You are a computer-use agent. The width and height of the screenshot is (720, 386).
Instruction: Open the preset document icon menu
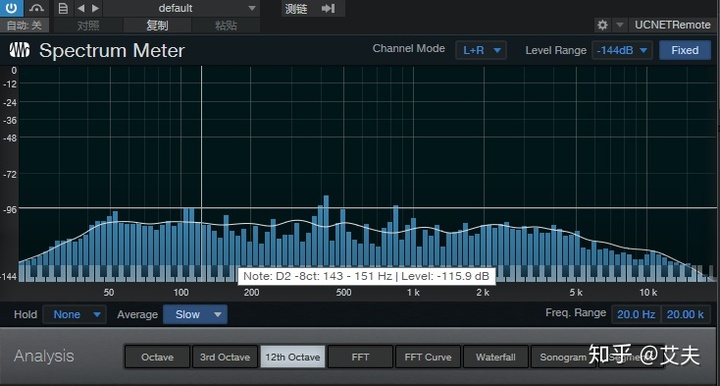tap(63, 8)
